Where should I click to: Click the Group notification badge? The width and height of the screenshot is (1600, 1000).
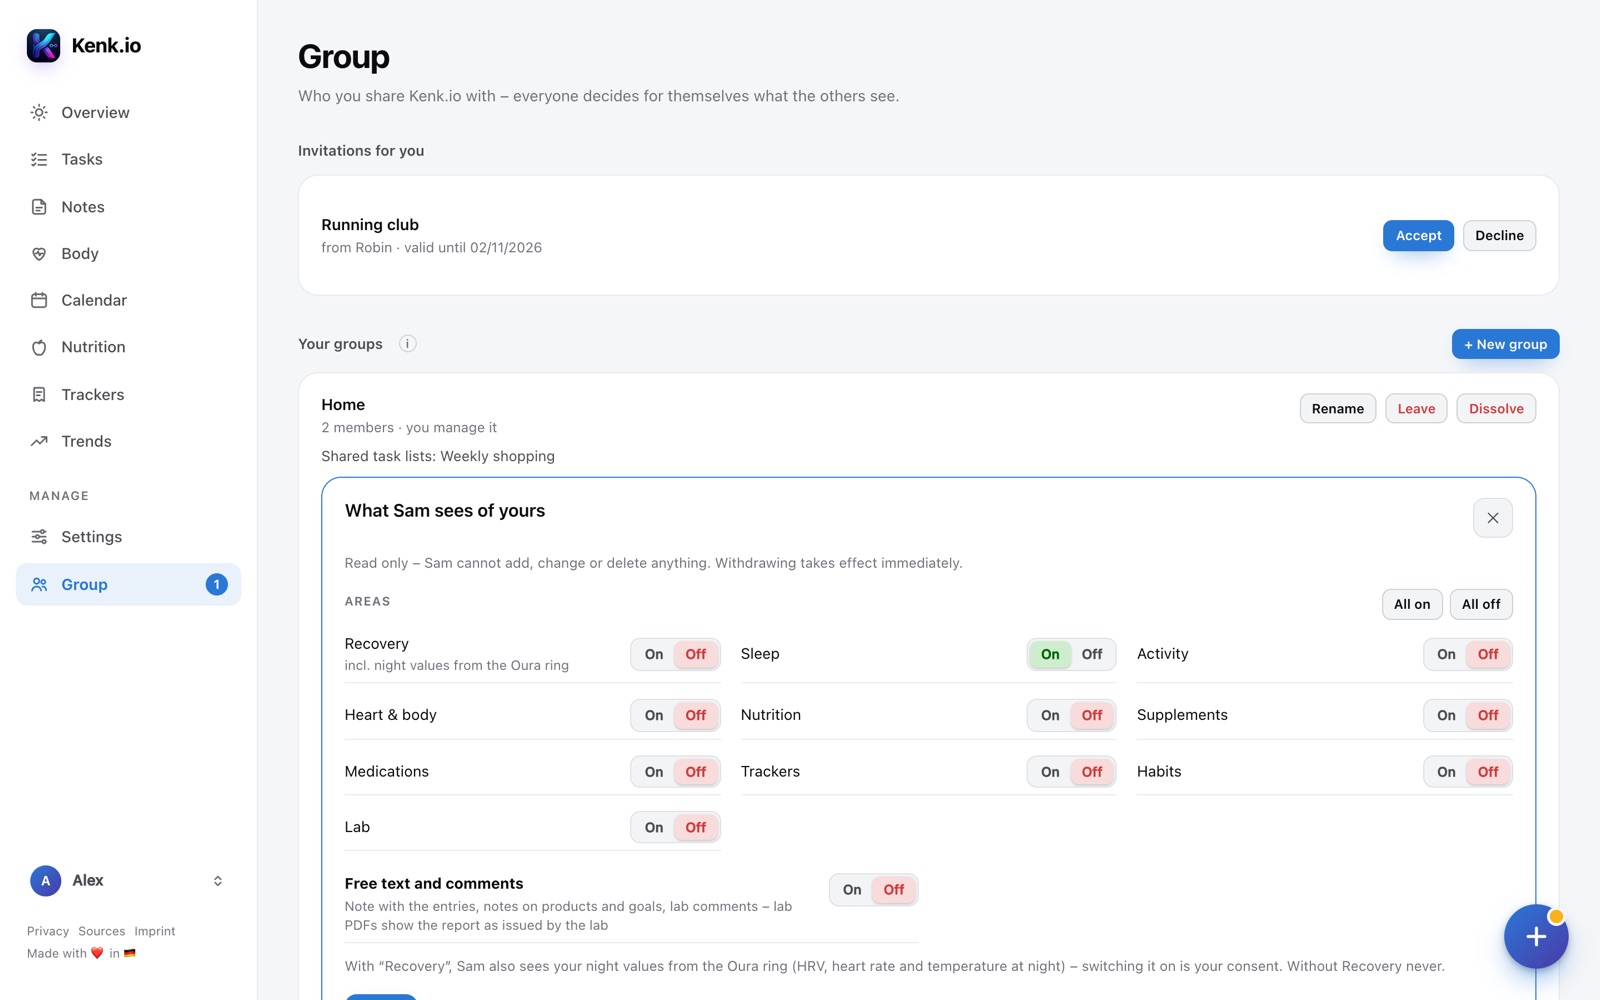pos(216,584)
